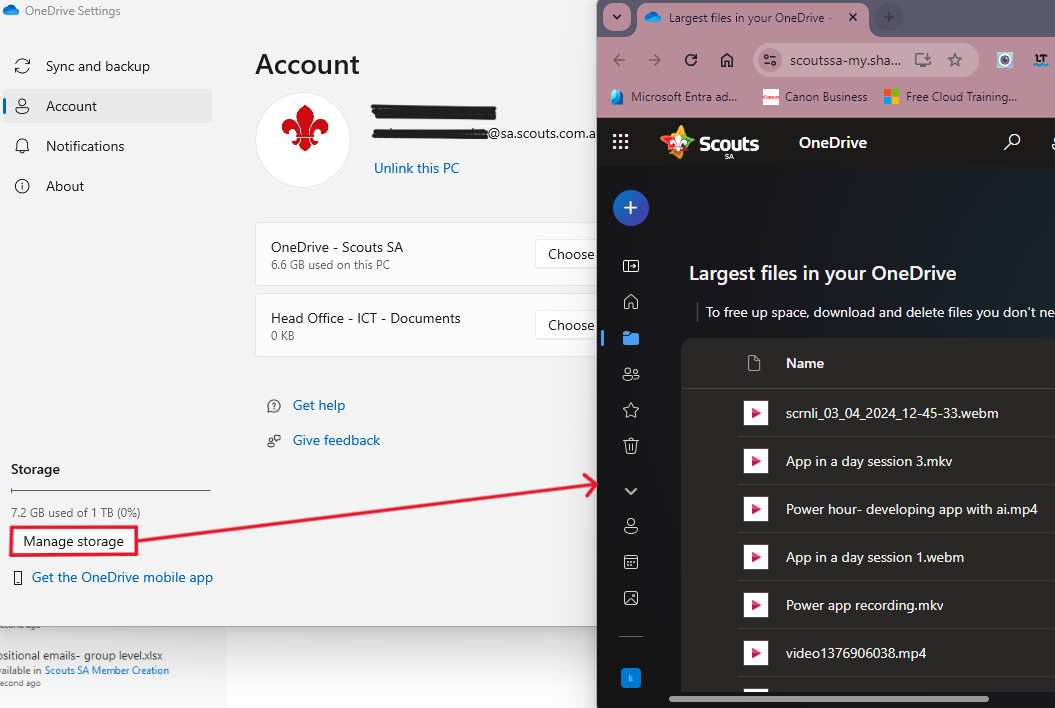Viewport: 1055px width, 708px height.
Task: Click the scoutssa-my.sha... address bar
Action: coord(845,60)
